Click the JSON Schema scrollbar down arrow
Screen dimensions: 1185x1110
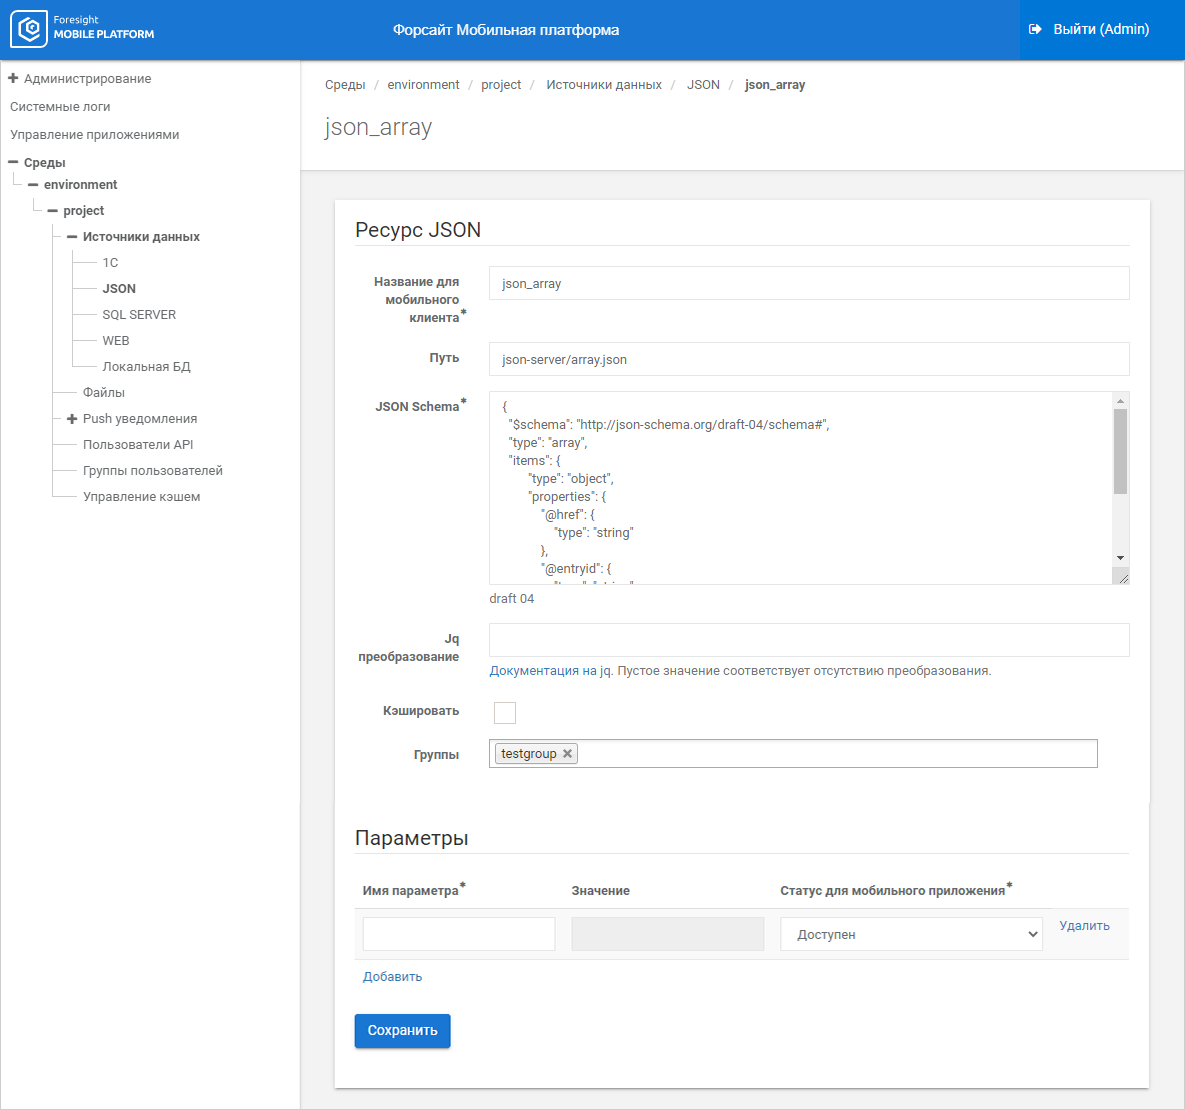1121,558
